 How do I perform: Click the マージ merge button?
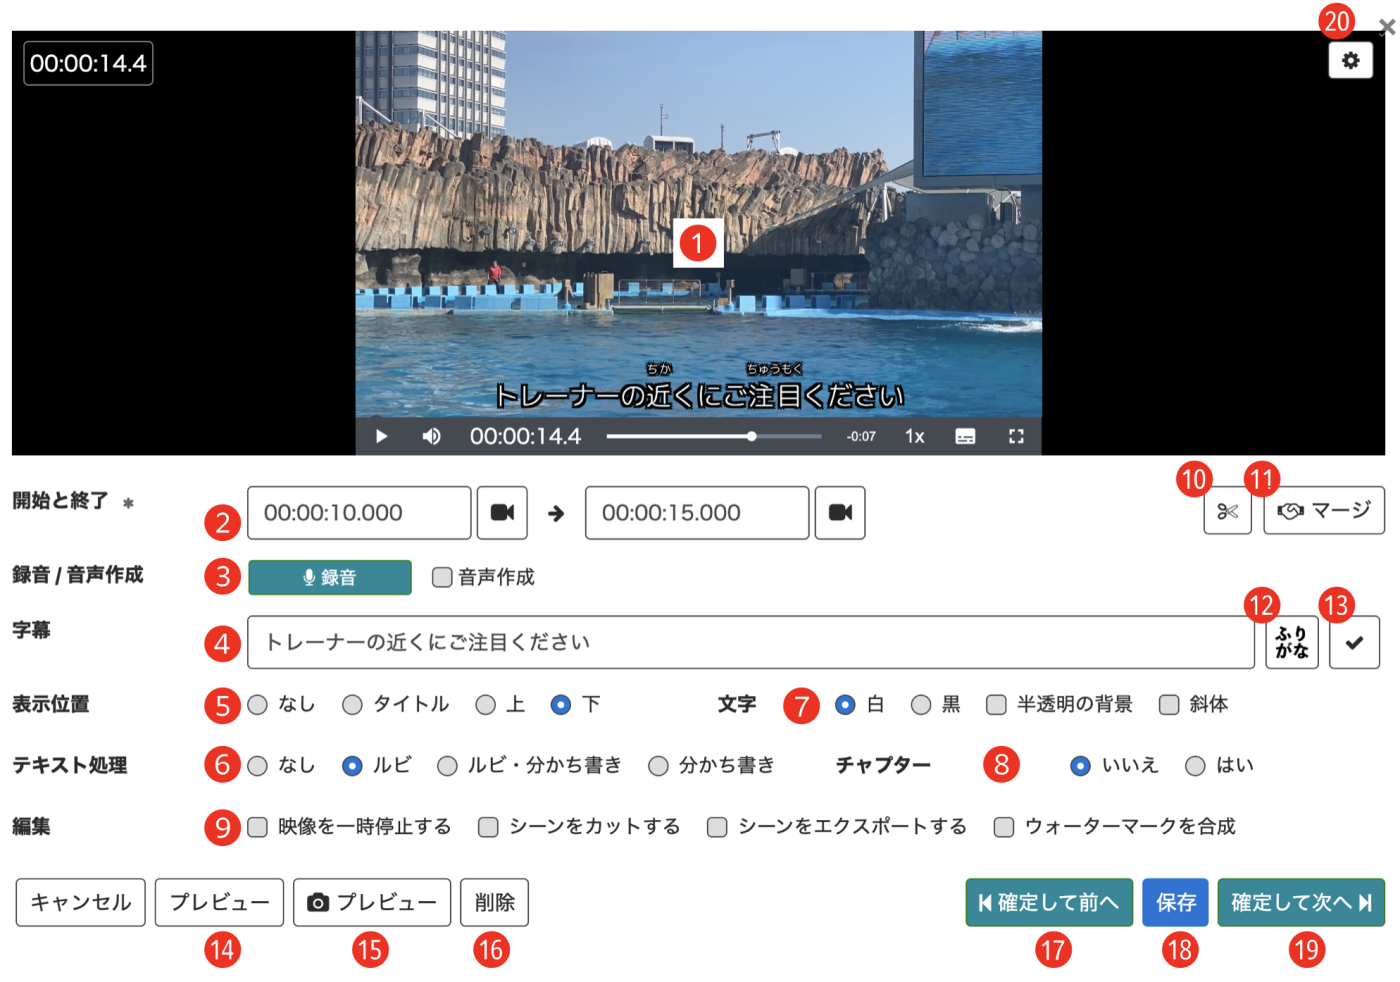1323,512
